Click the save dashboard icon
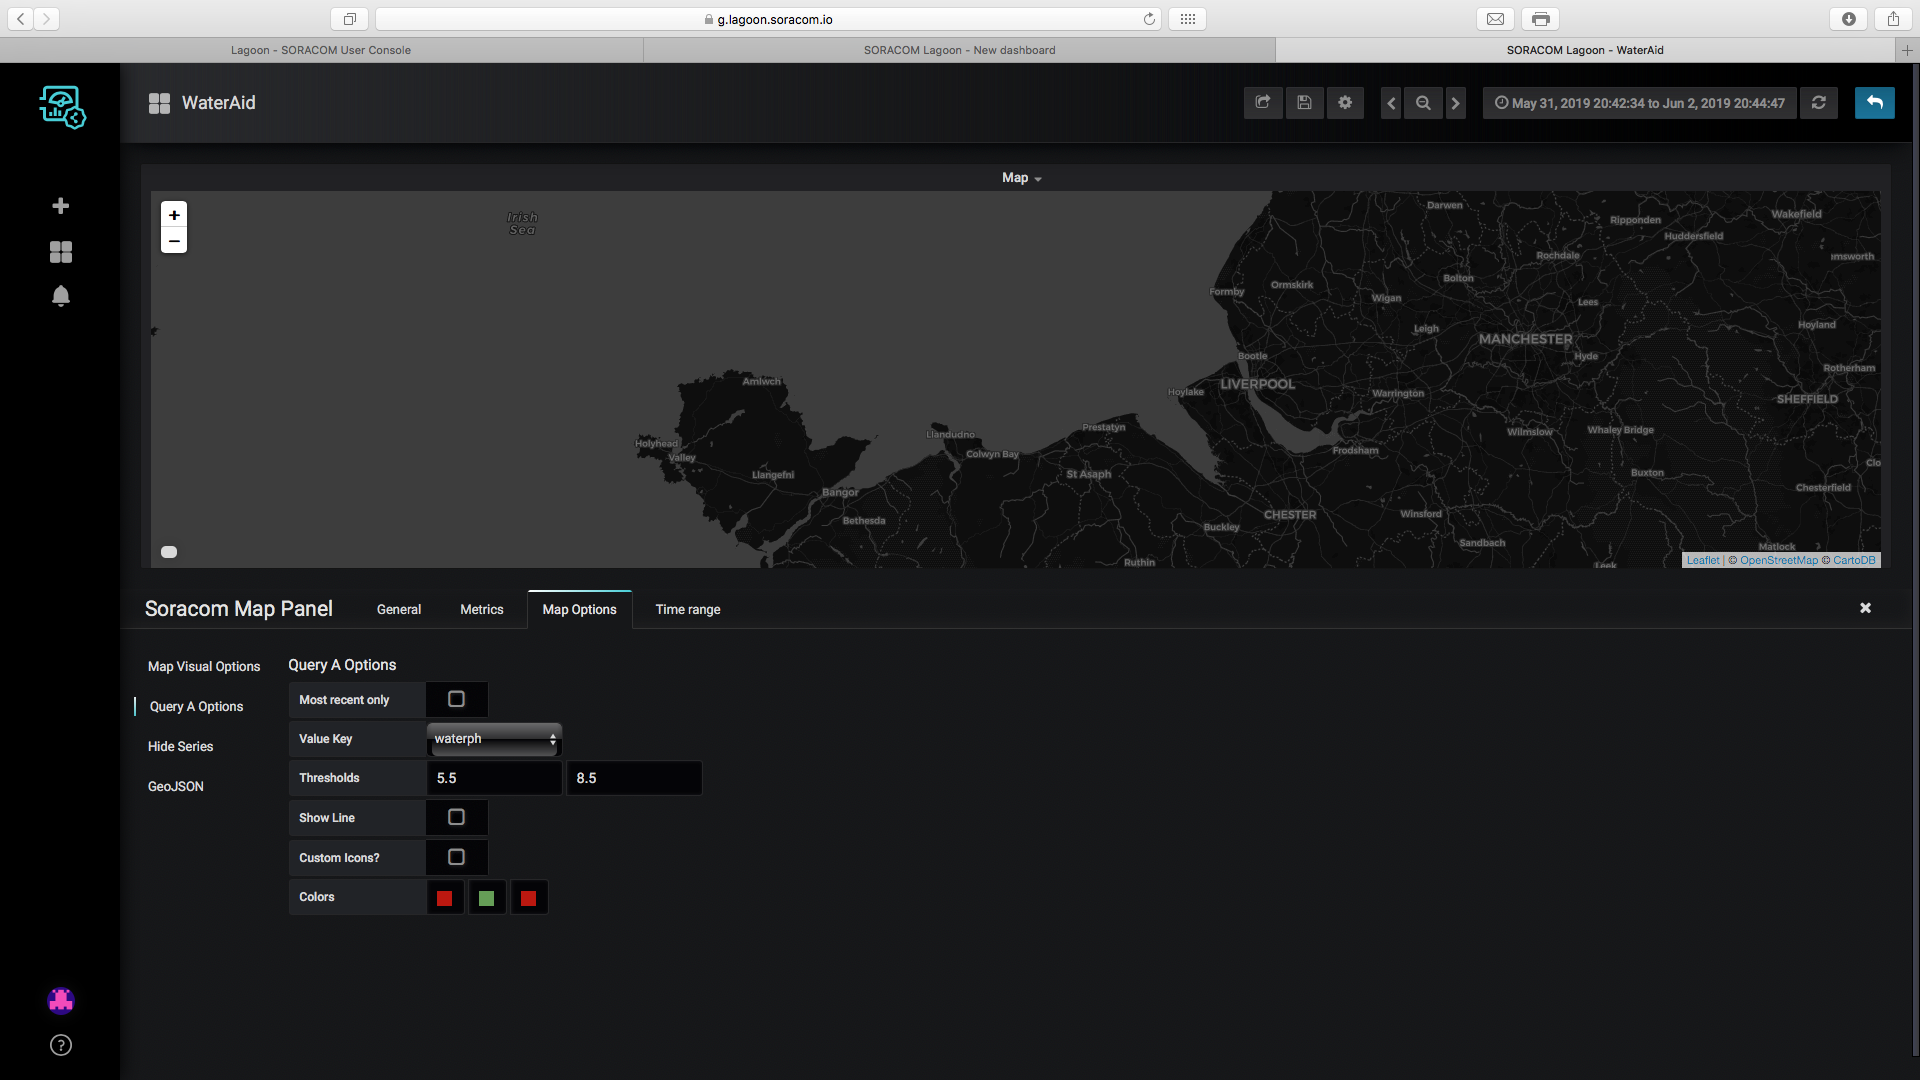Image resolution: width=1920 pixels, height=1080 pixels. 1304,103
